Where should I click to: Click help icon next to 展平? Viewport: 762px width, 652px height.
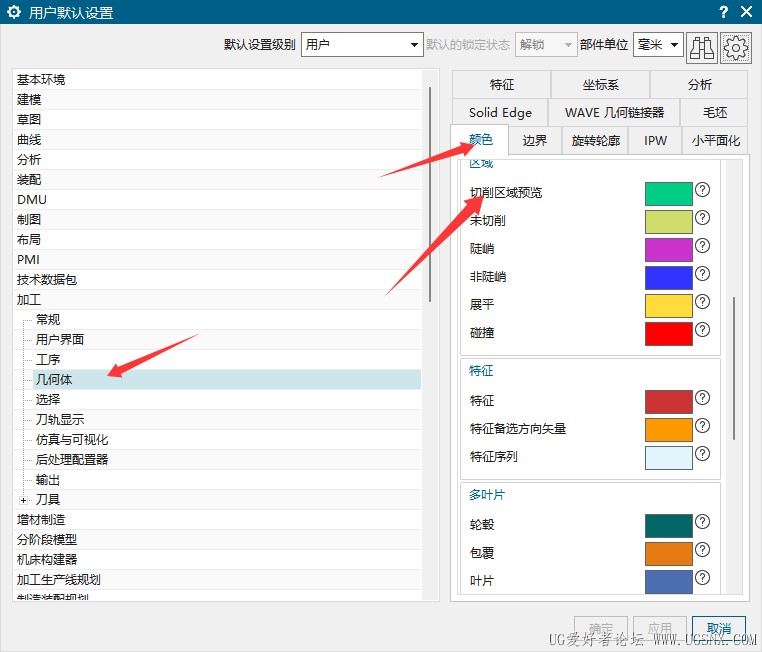point(702,302)
